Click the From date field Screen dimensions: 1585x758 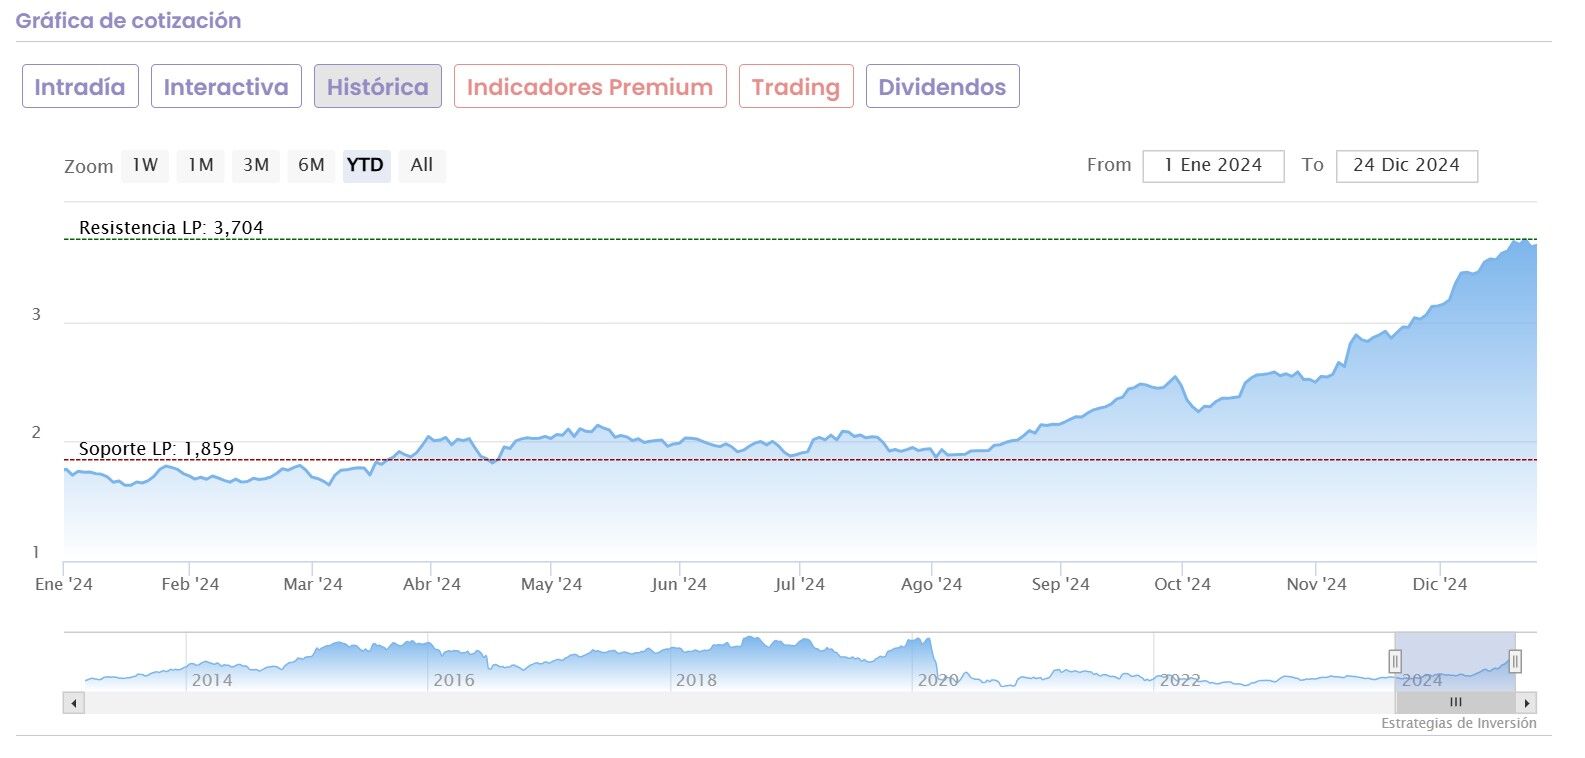(x=1213, y=166)
